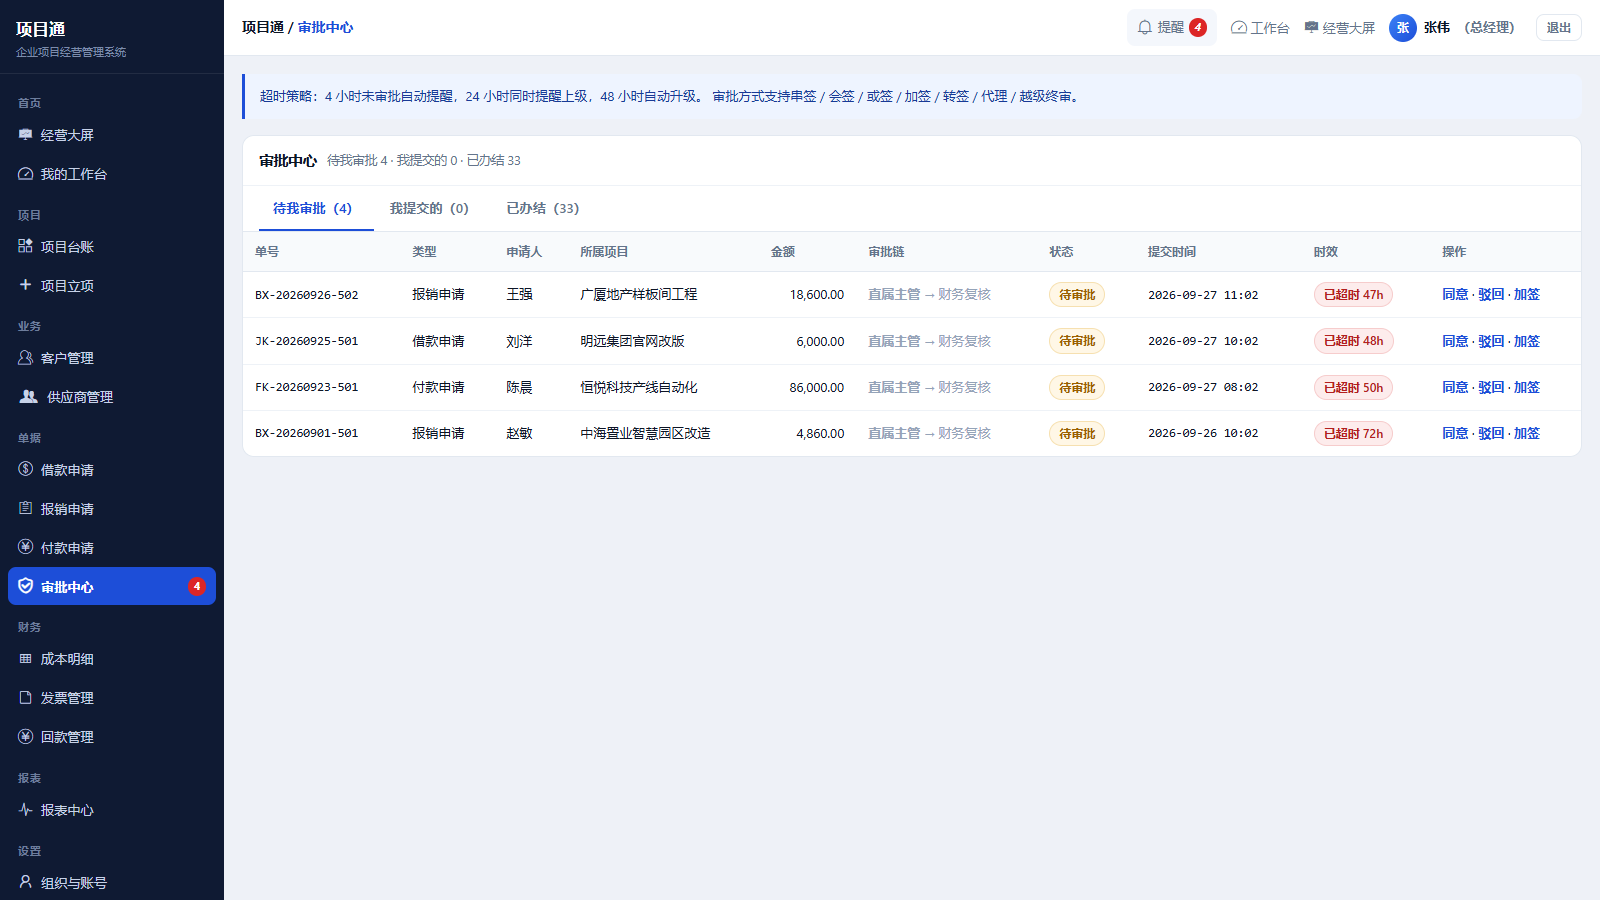Open 供应商管理 people icon
1600x900 pixels.
tap(29, 396)
